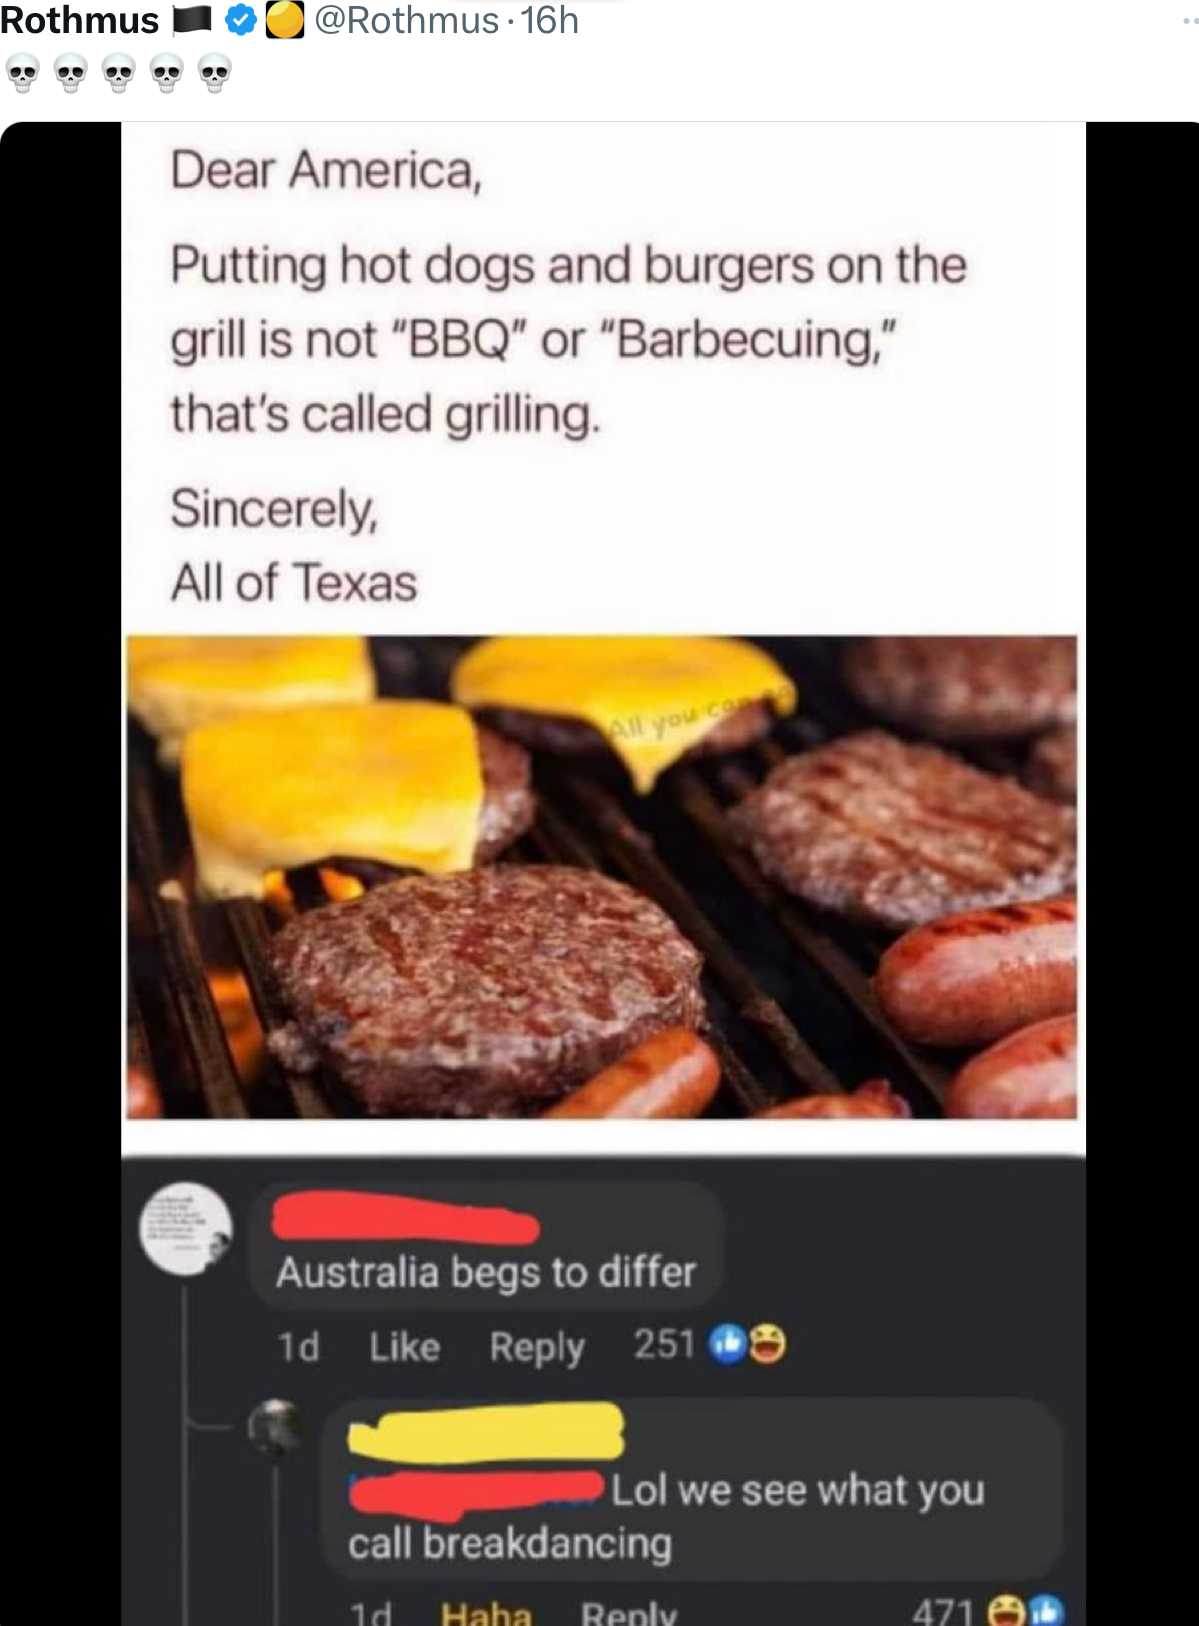Reply to Australia begs to differ comment
Screen dimensions: 1199x1626
[x=537, y=1348]
